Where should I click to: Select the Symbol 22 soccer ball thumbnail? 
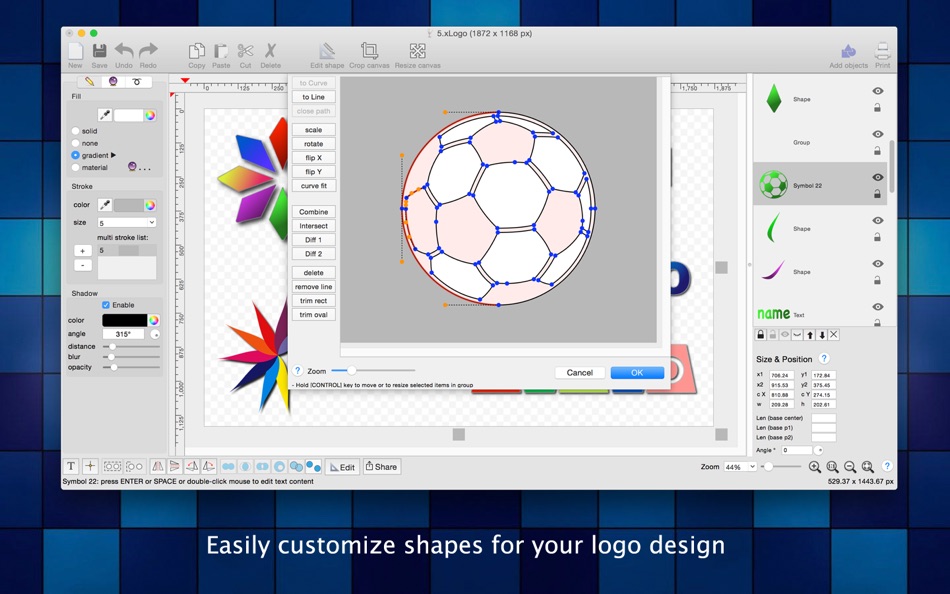point(774,184)
